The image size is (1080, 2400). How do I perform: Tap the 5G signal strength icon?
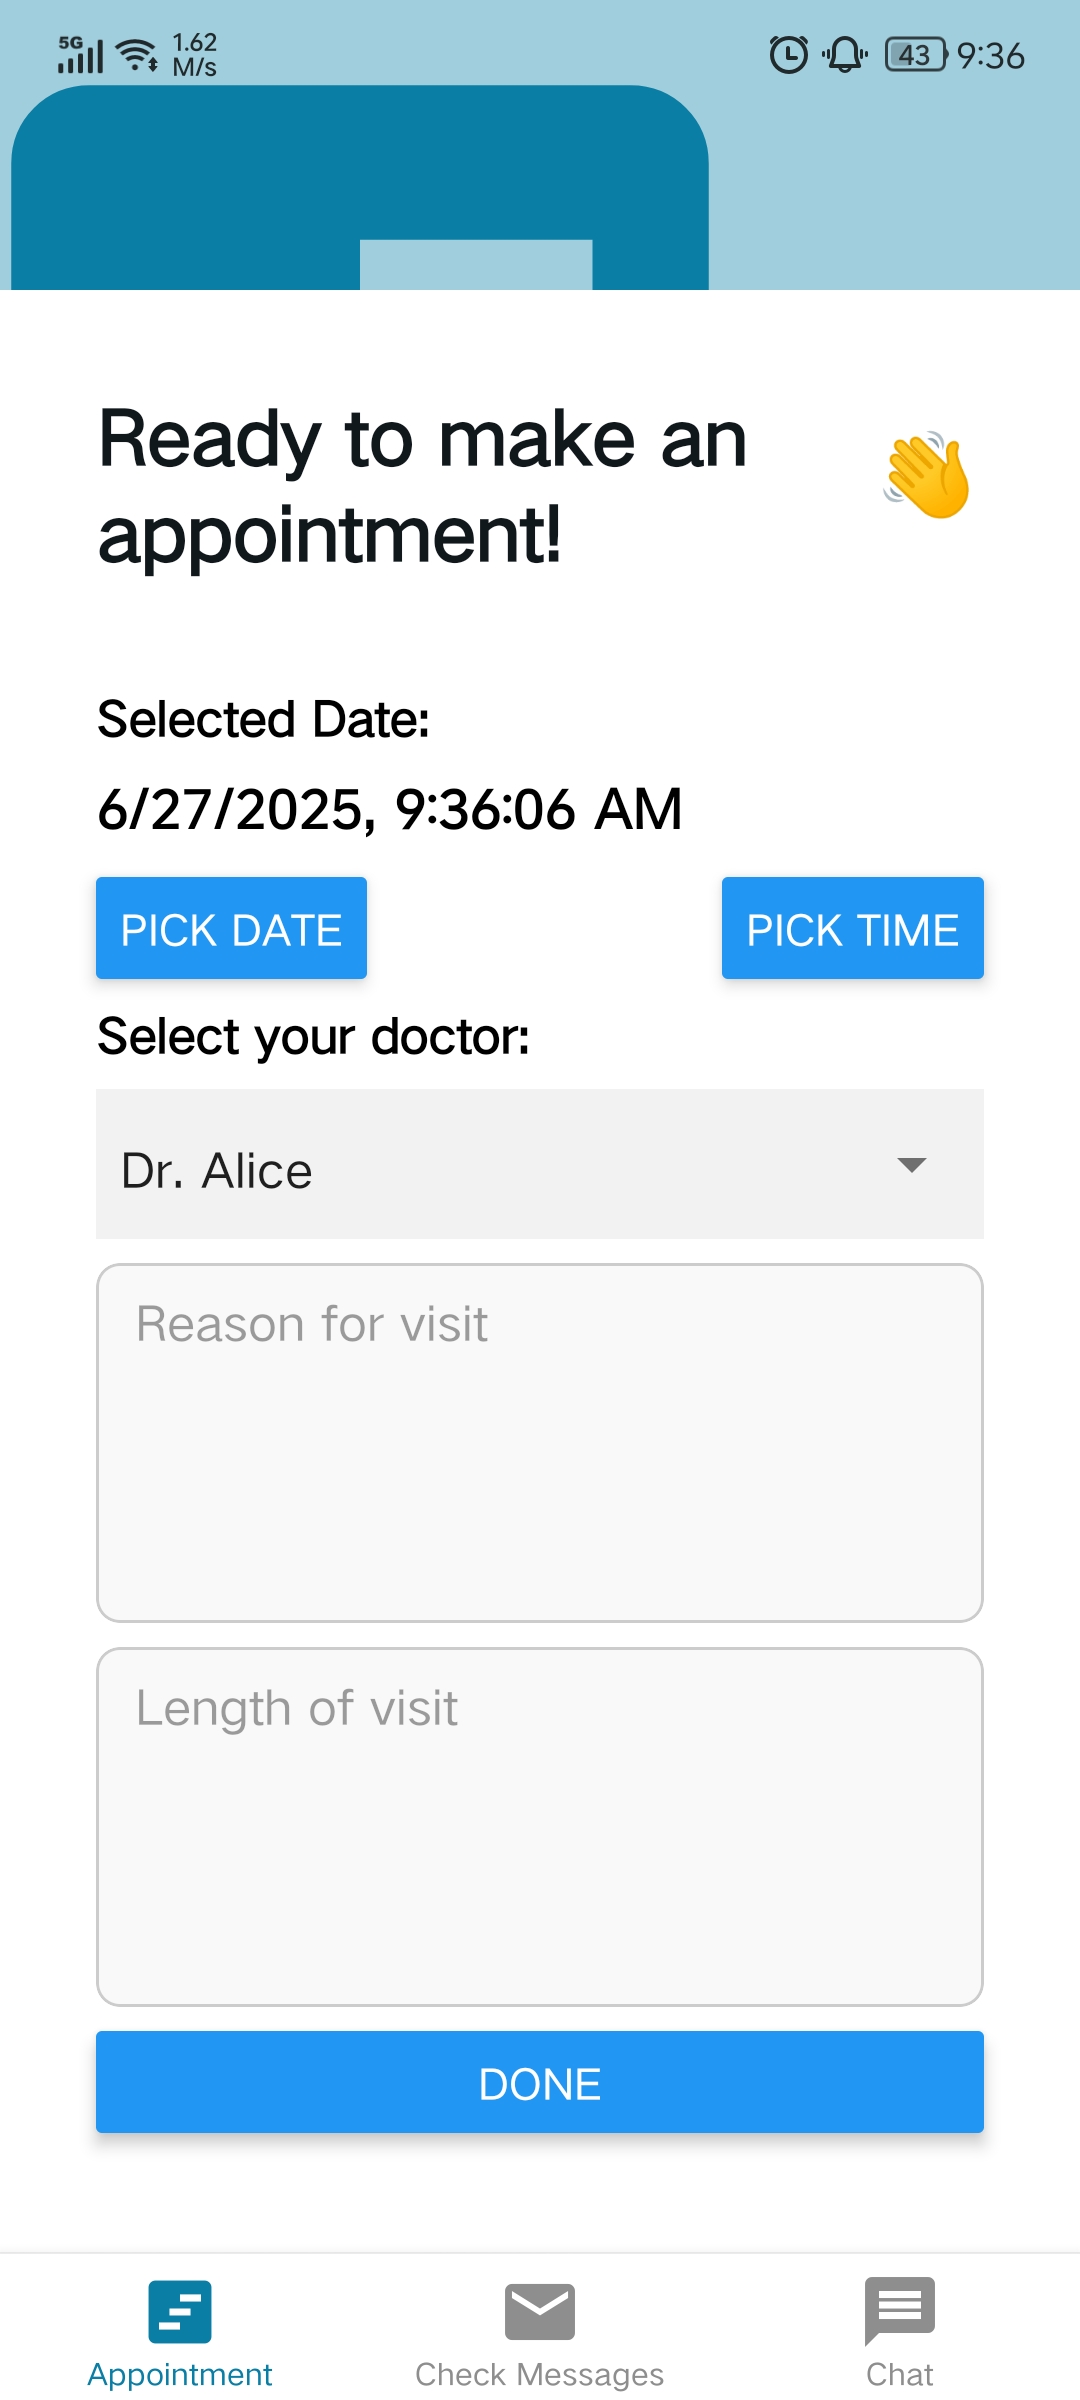[x=80, y=55]
